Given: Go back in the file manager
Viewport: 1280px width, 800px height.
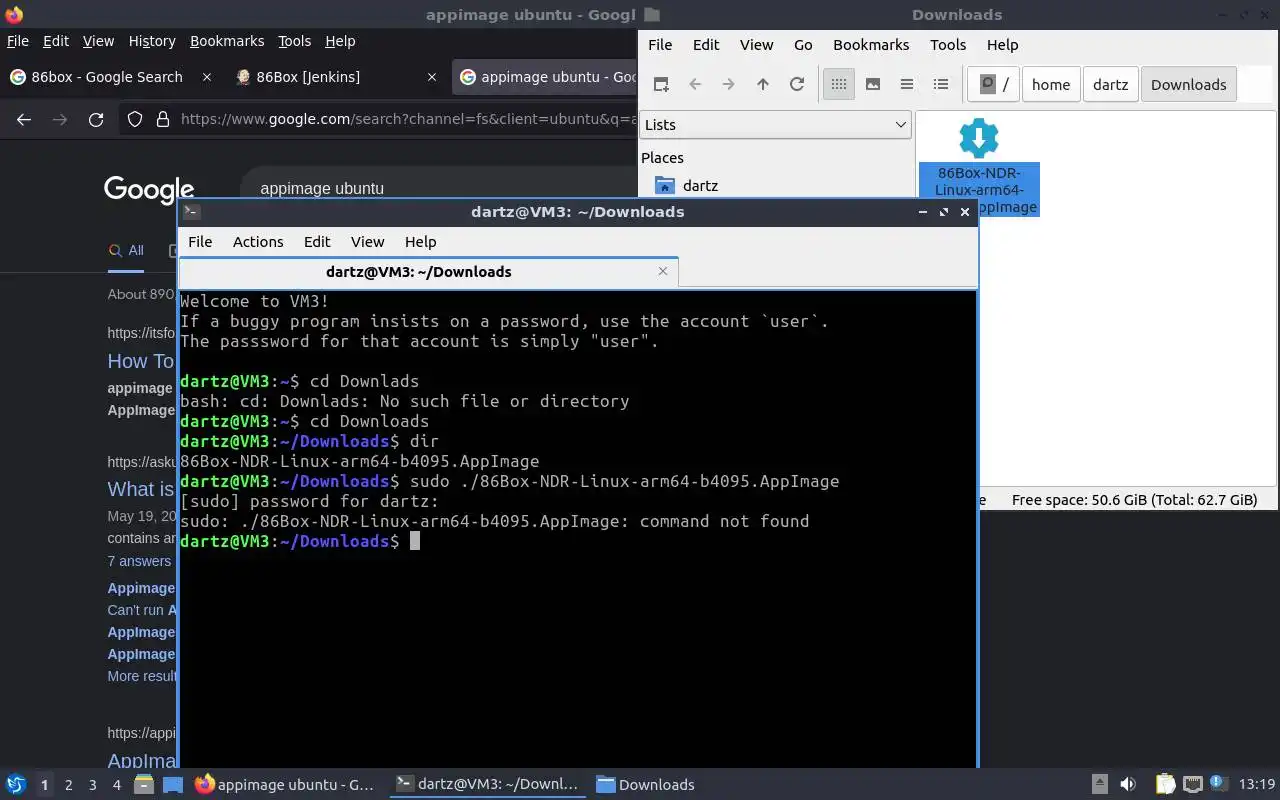Looking at the screenshot, I should pyautogui.click(x=695, y=85).
